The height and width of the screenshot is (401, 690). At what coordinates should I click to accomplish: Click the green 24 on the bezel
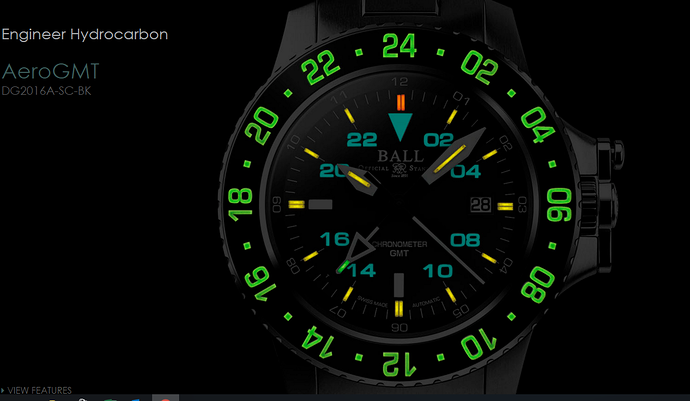click(x=399, y=46)
